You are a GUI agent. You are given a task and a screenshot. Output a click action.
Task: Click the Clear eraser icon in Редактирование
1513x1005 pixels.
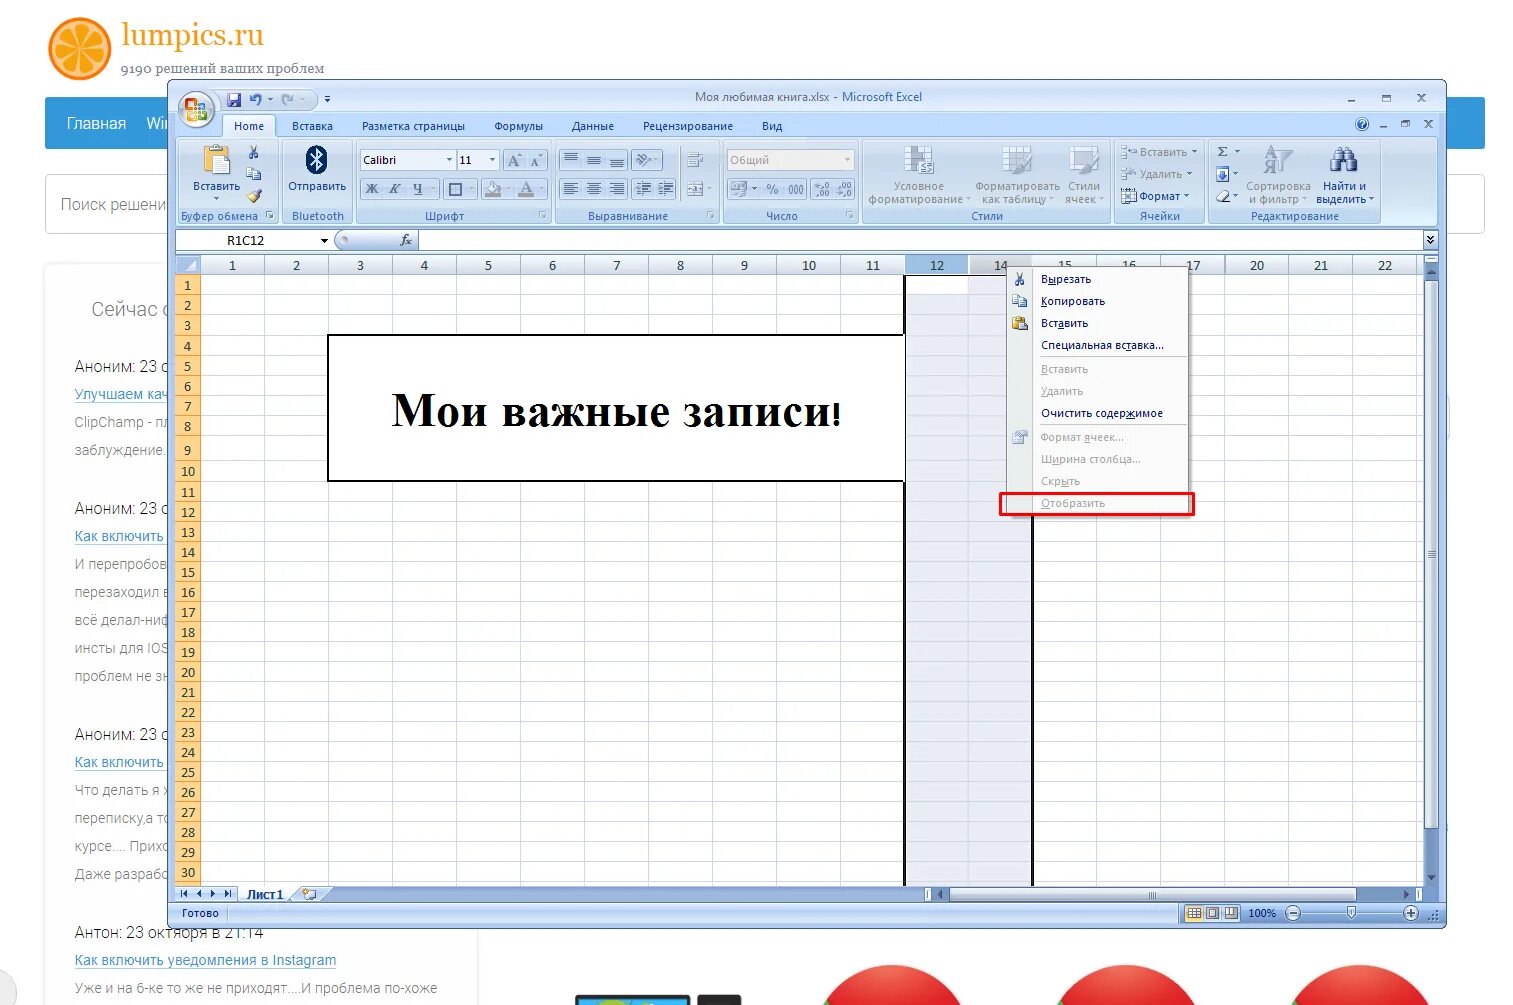(x=1222, y=196)
